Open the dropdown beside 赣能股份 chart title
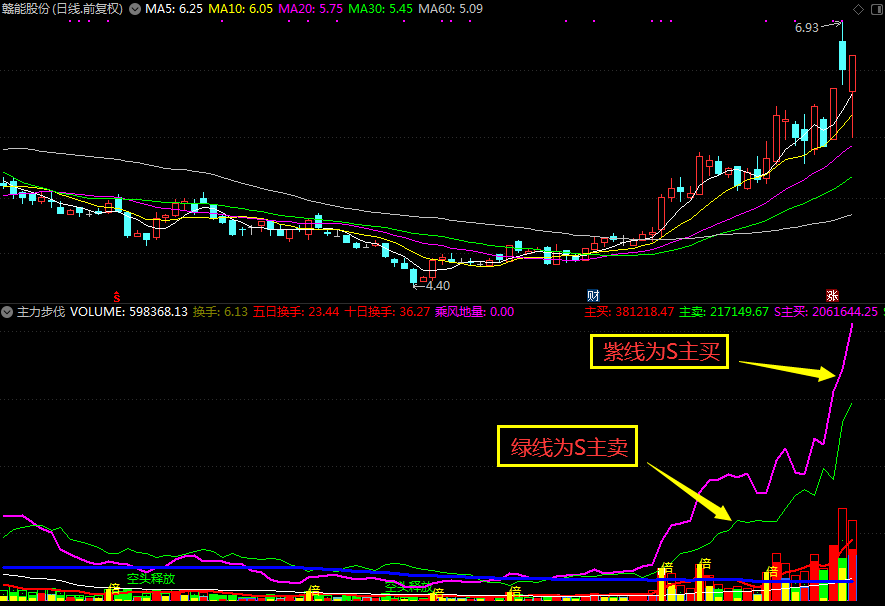The image size is (885, 606). pos(135,9)
